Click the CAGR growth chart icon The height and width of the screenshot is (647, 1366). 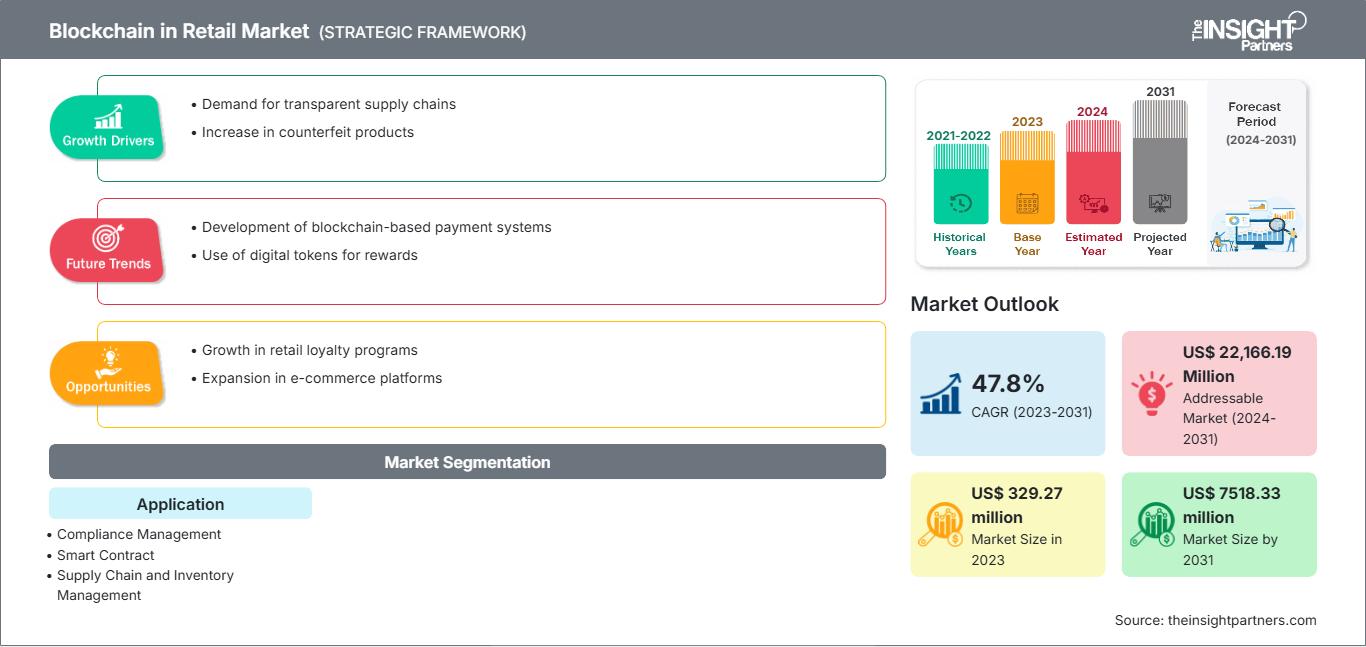pyautogui.click(x=941, y=393)
